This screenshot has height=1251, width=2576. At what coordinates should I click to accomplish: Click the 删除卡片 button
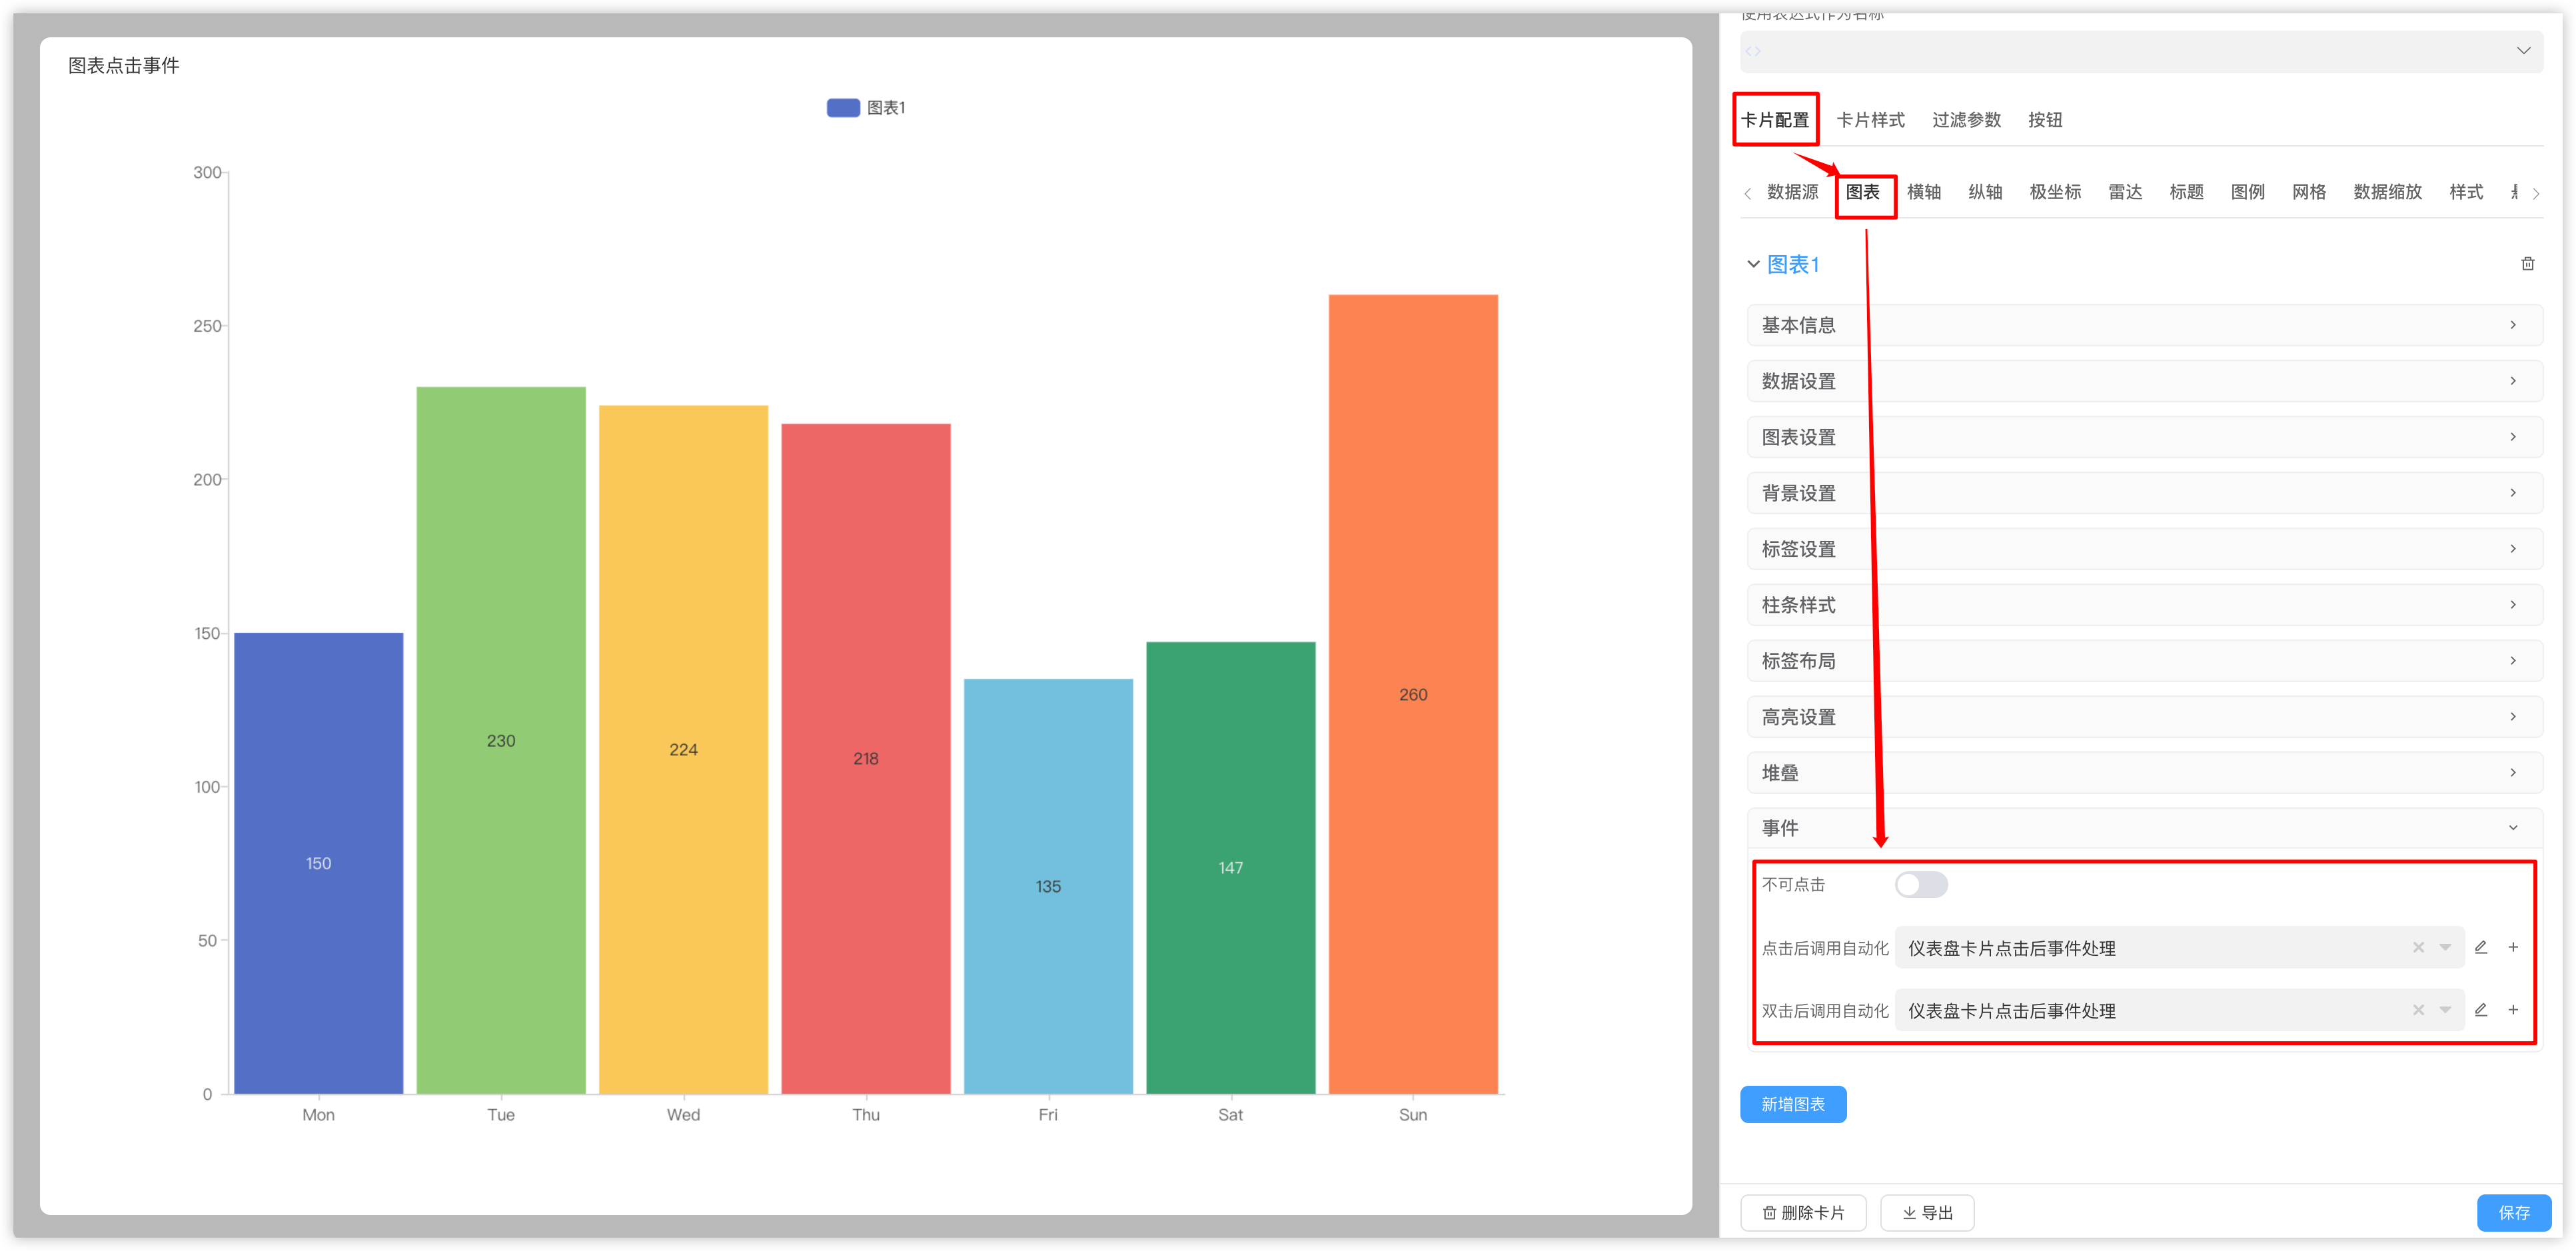click(1803, 1212)
